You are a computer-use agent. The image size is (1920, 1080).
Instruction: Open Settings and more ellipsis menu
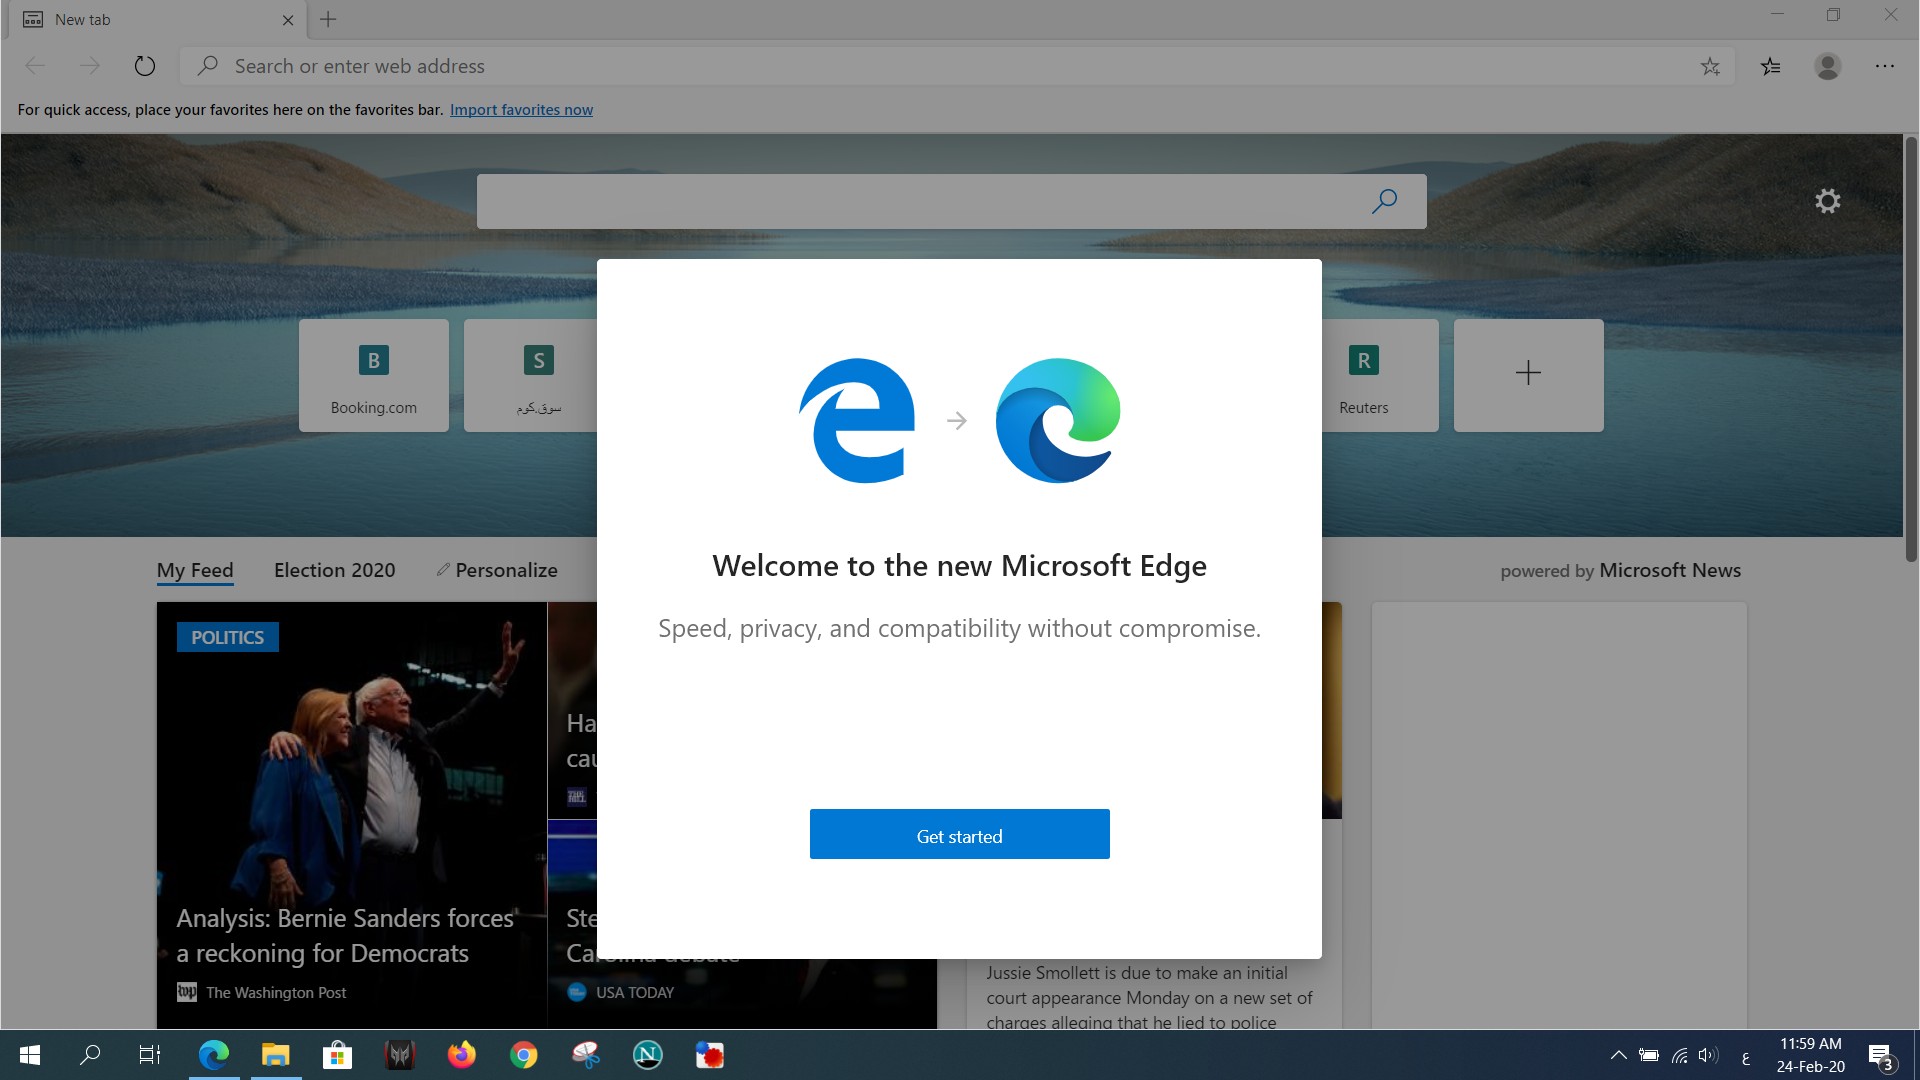(x=1885, y=66)
